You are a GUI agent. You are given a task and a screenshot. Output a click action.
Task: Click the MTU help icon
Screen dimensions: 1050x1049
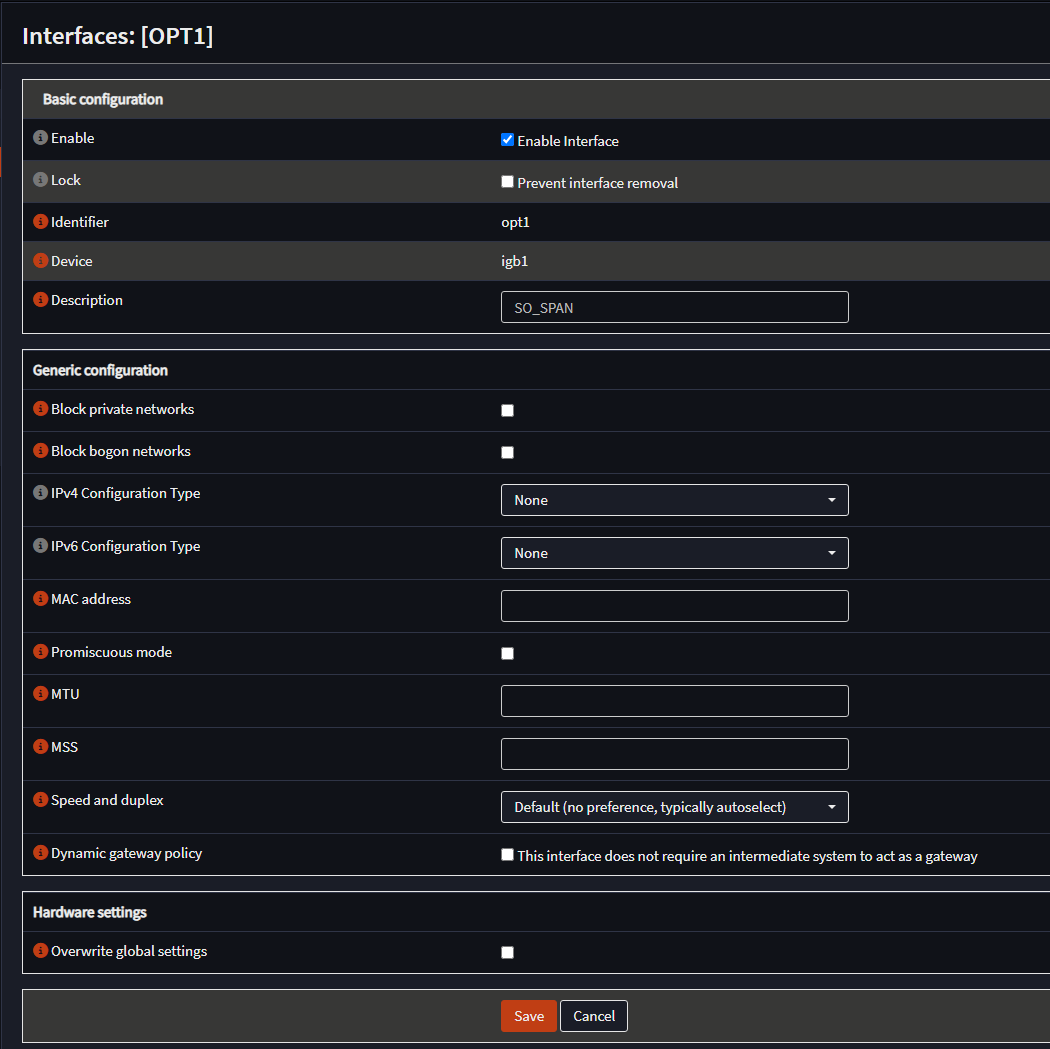(x=40, y=693)
